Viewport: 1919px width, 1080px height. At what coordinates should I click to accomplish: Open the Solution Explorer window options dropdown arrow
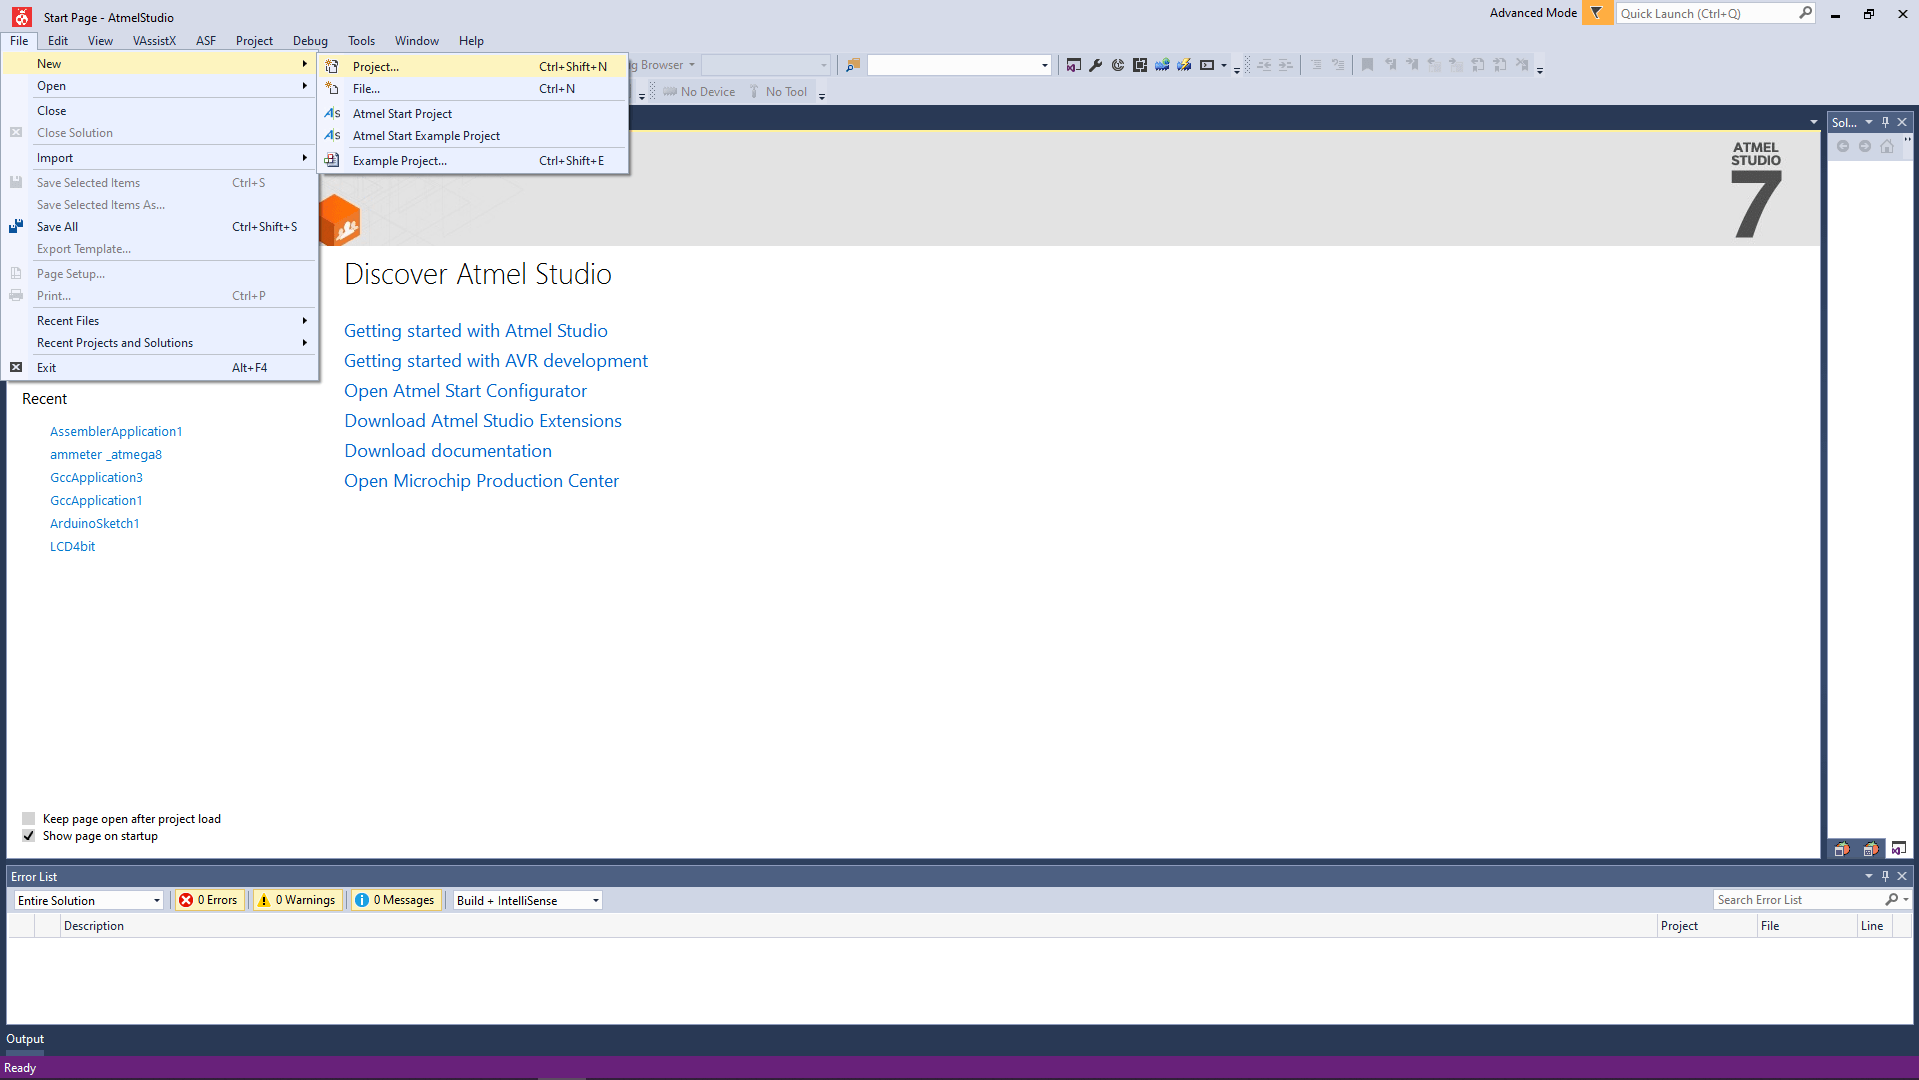(1868, 122)
